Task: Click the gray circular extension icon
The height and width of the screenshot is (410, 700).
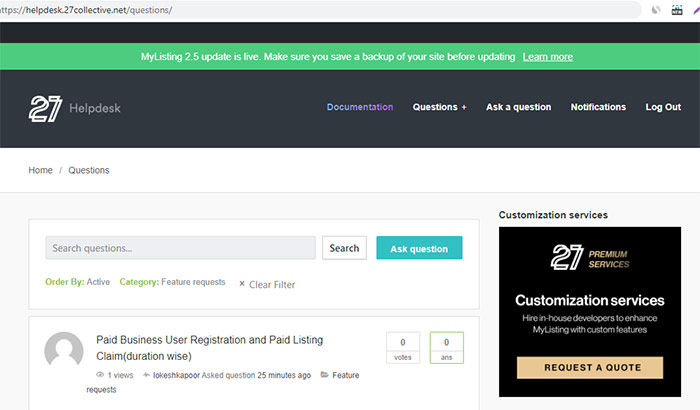Action: [x=655, y=10]
